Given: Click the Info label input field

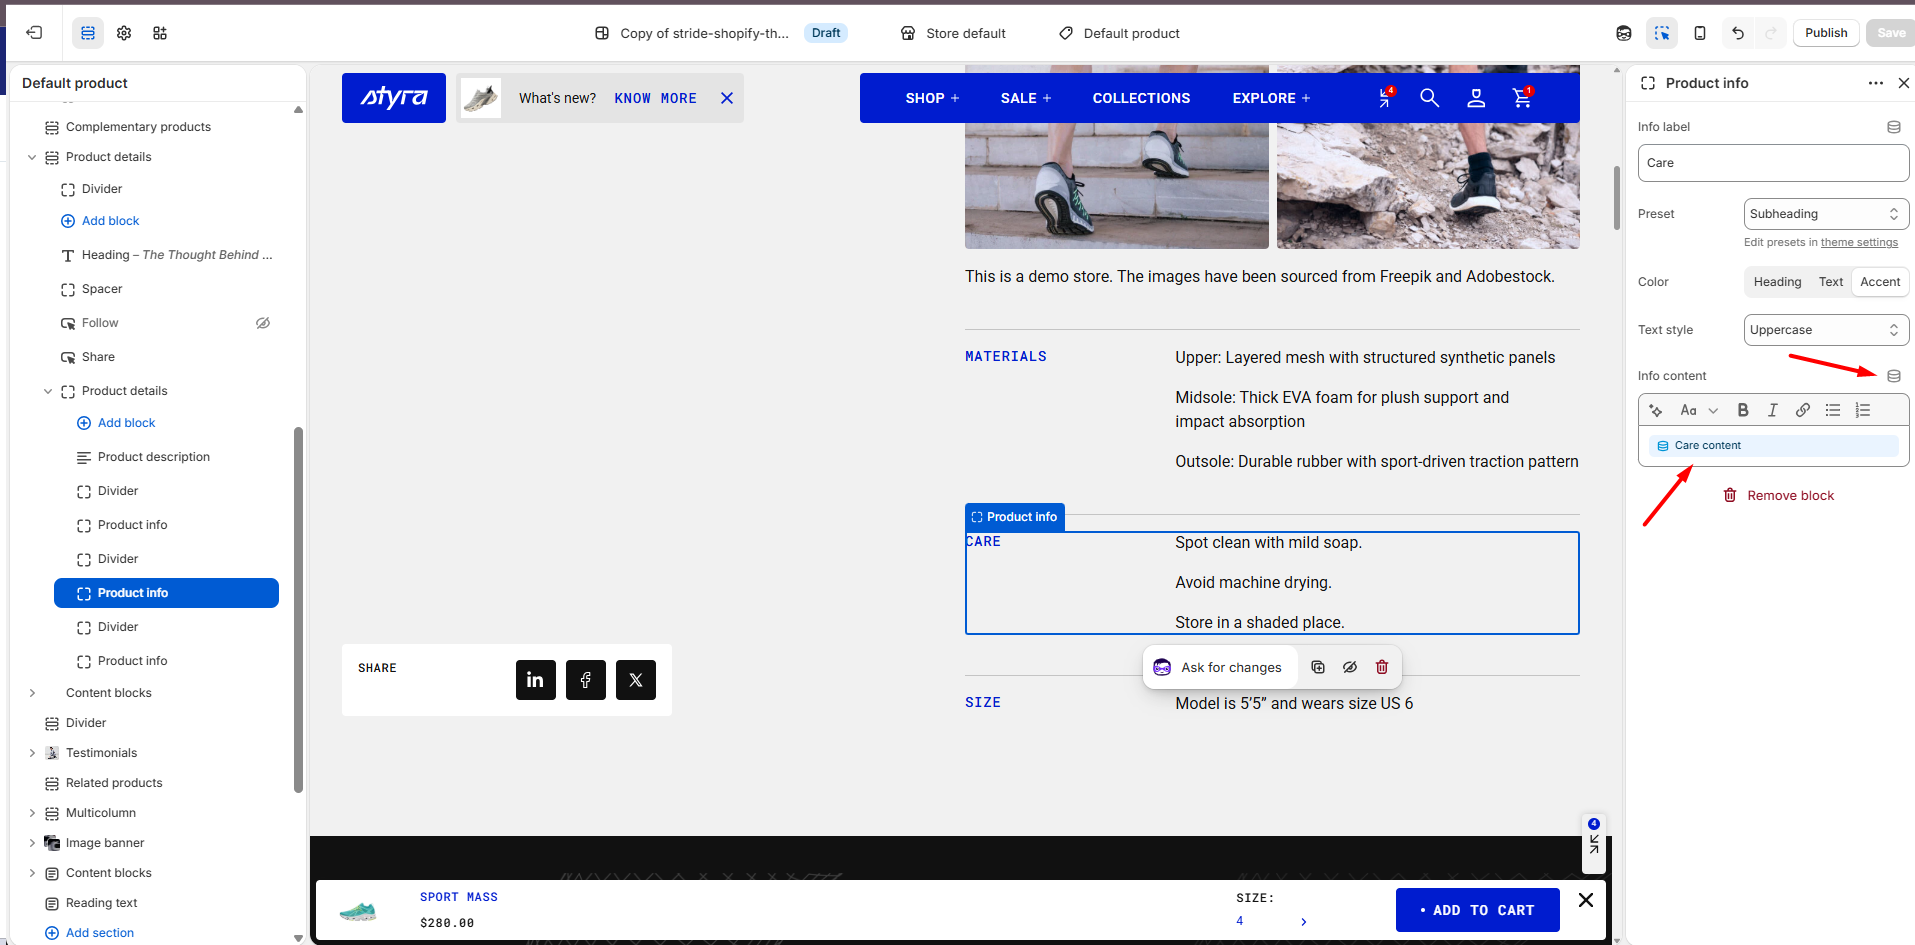Looking at the screenshot, I should [x=1773, y=163].
